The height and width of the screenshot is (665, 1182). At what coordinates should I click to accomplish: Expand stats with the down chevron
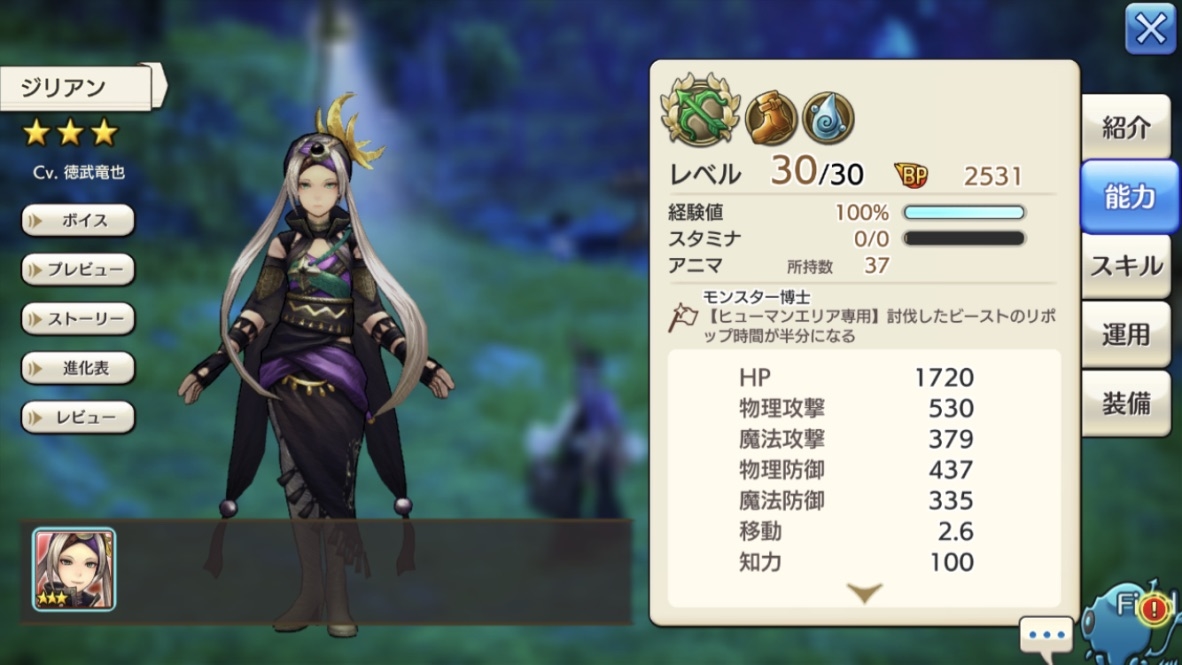(x=864, y=593)
